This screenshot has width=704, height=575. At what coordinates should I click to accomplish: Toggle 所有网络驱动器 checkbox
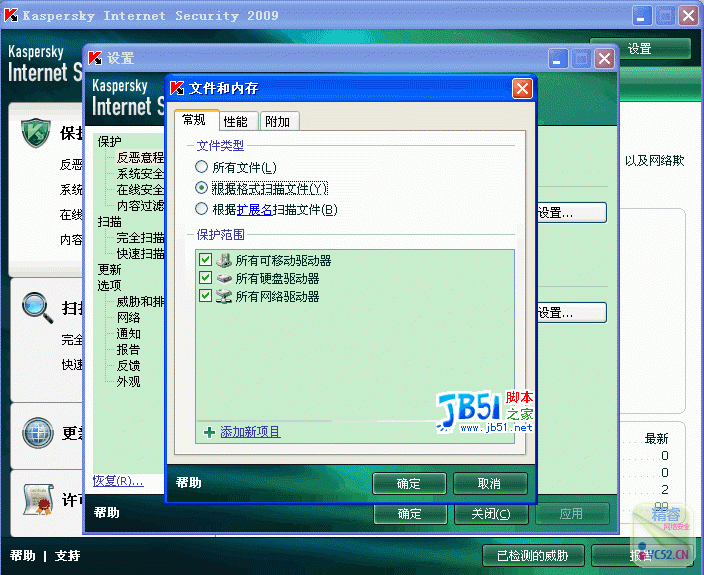(x=205, y=295)
